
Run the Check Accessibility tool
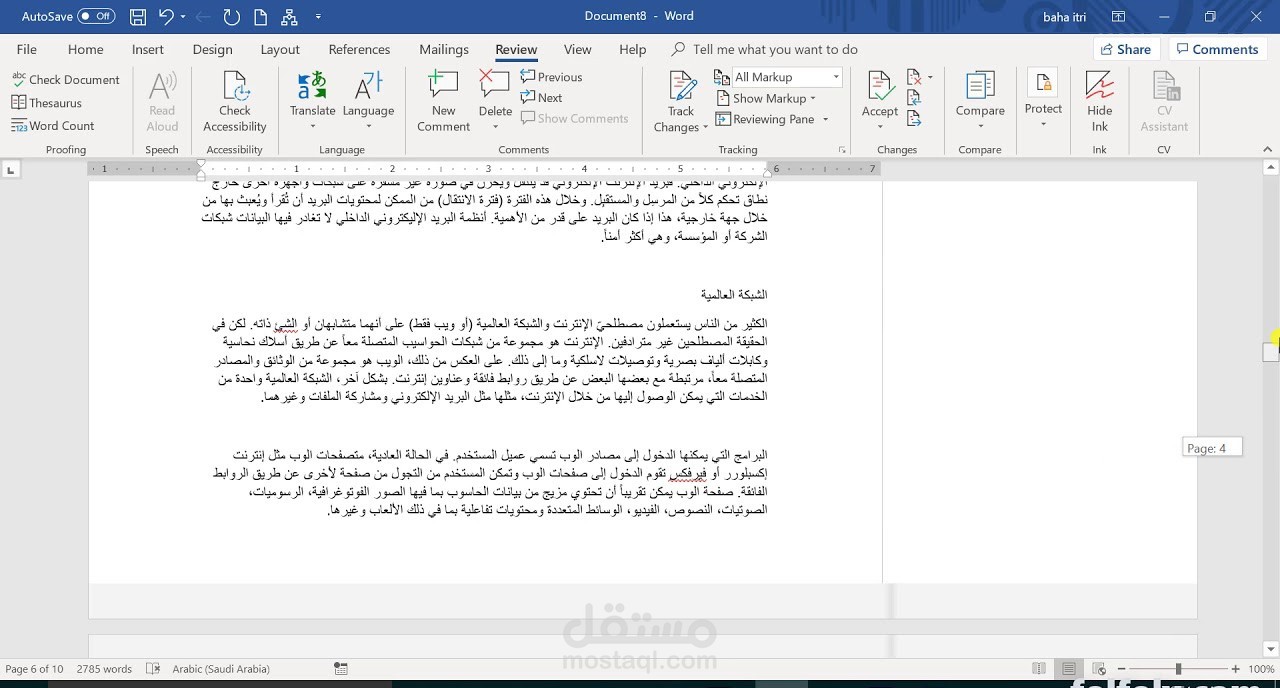point(234,100)
